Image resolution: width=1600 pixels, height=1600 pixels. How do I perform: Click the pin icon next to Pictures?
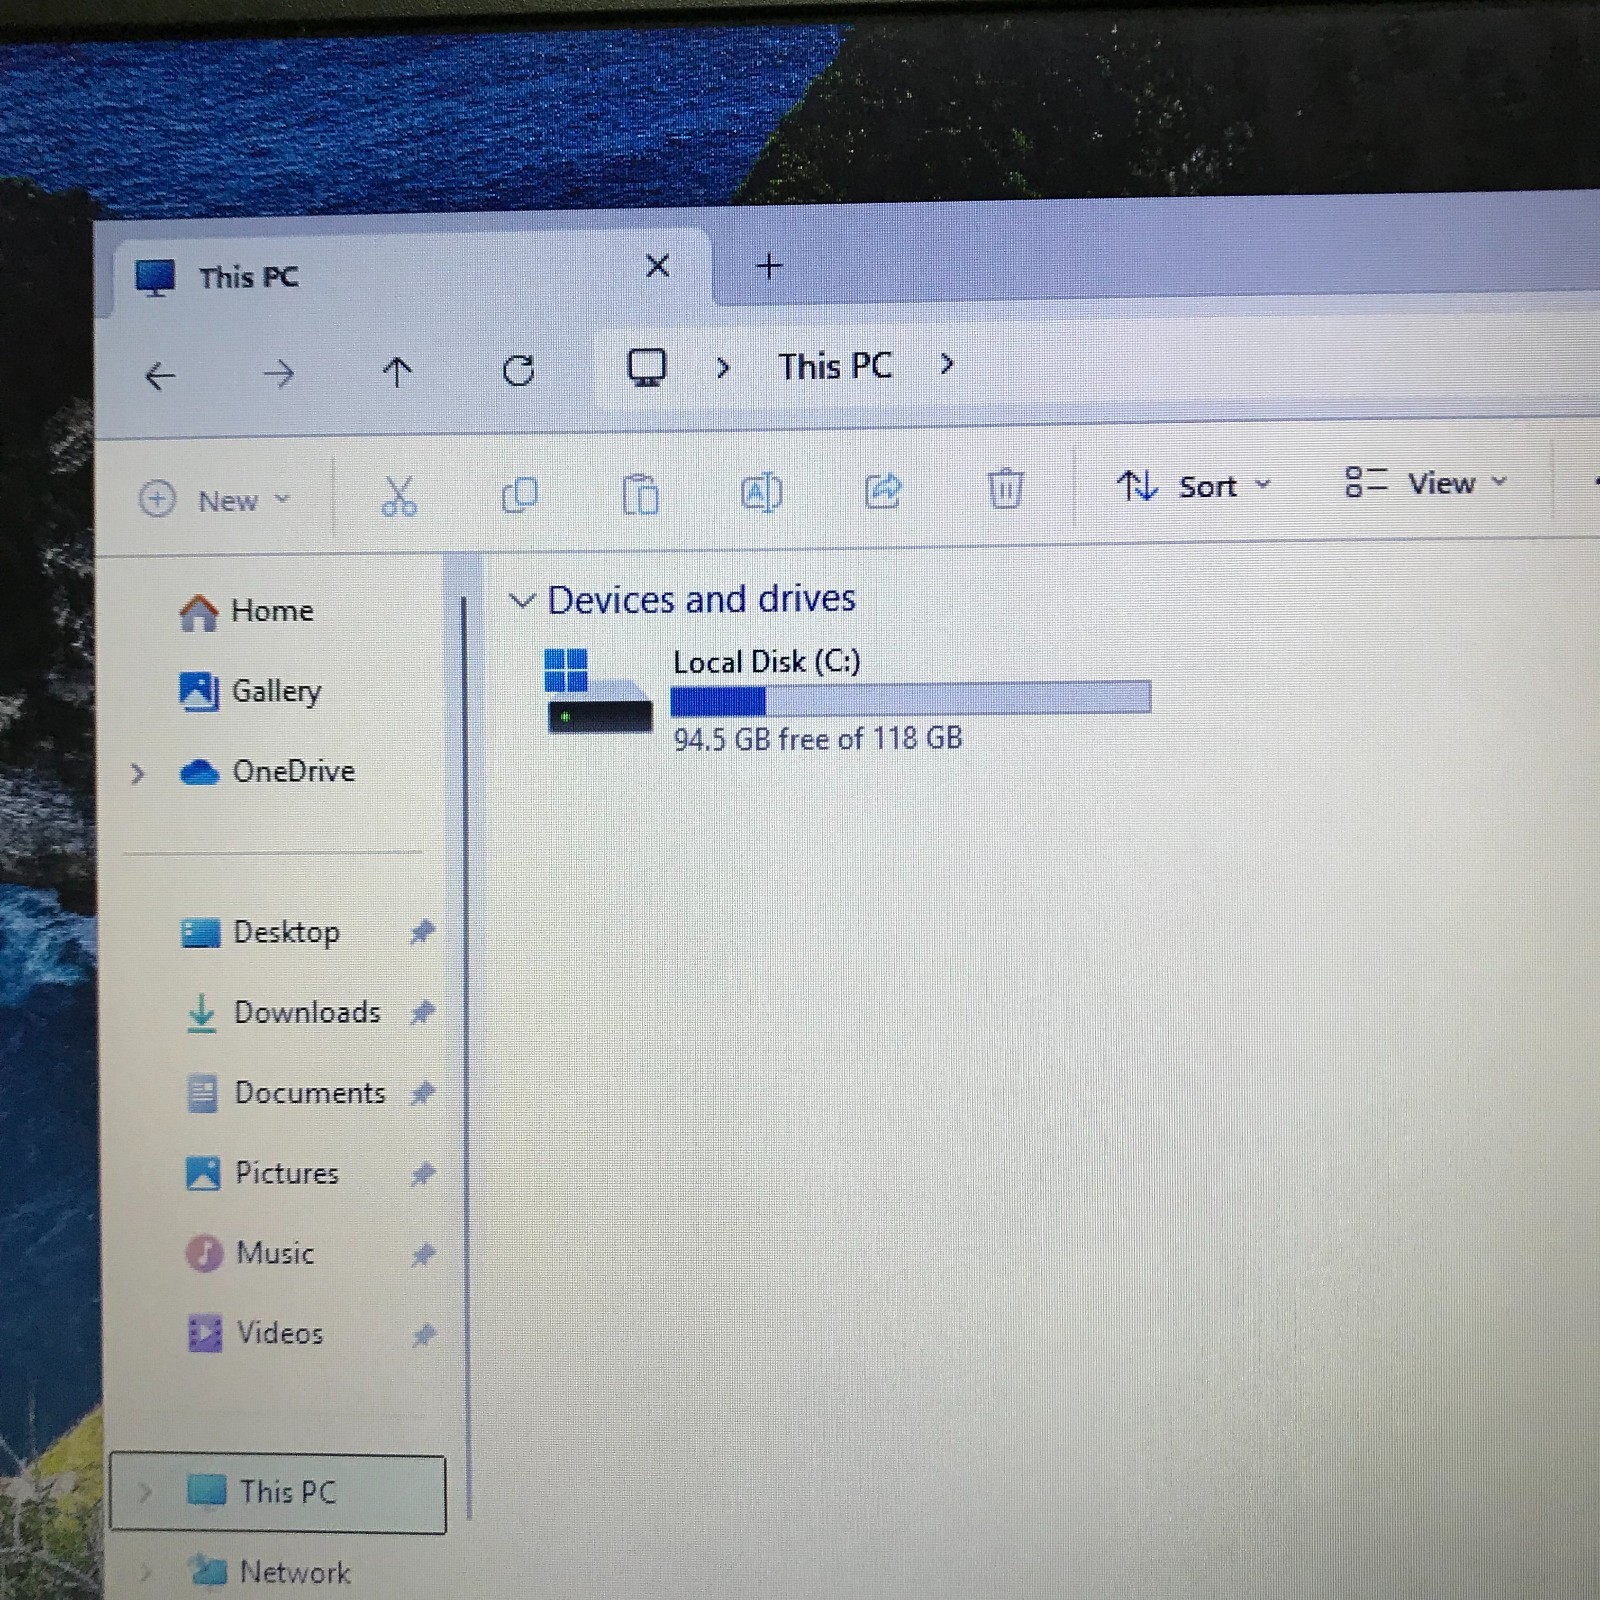pyautogui.click(x=423, y=1173)
